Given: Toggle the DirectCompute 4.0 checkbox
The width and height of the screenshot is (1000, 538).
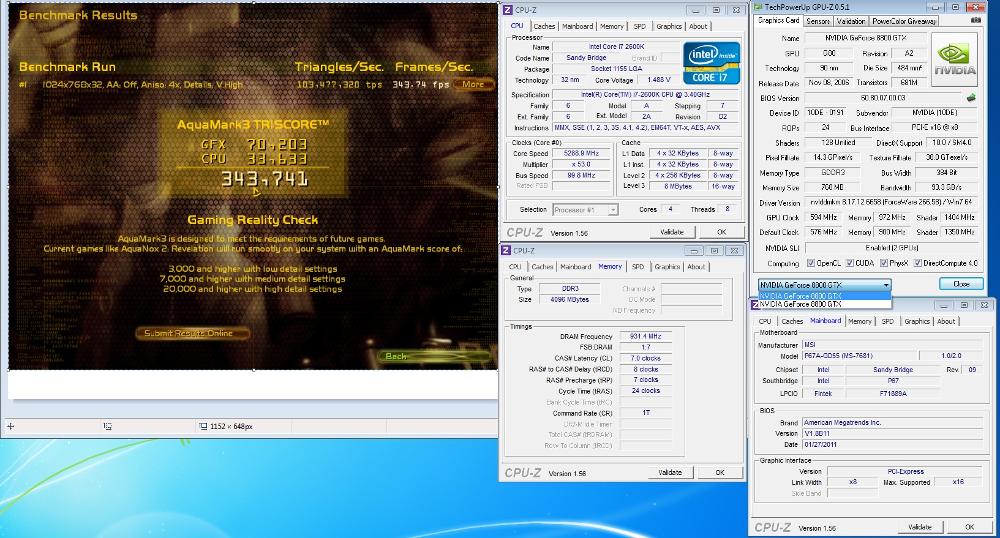Looking at the screenshot, I should point(917,263).
